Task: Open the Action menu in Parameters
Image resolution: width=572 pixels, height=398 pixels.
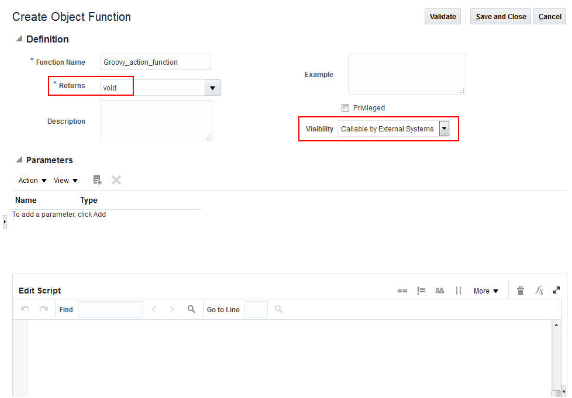Action: click(x=32, y=181)
